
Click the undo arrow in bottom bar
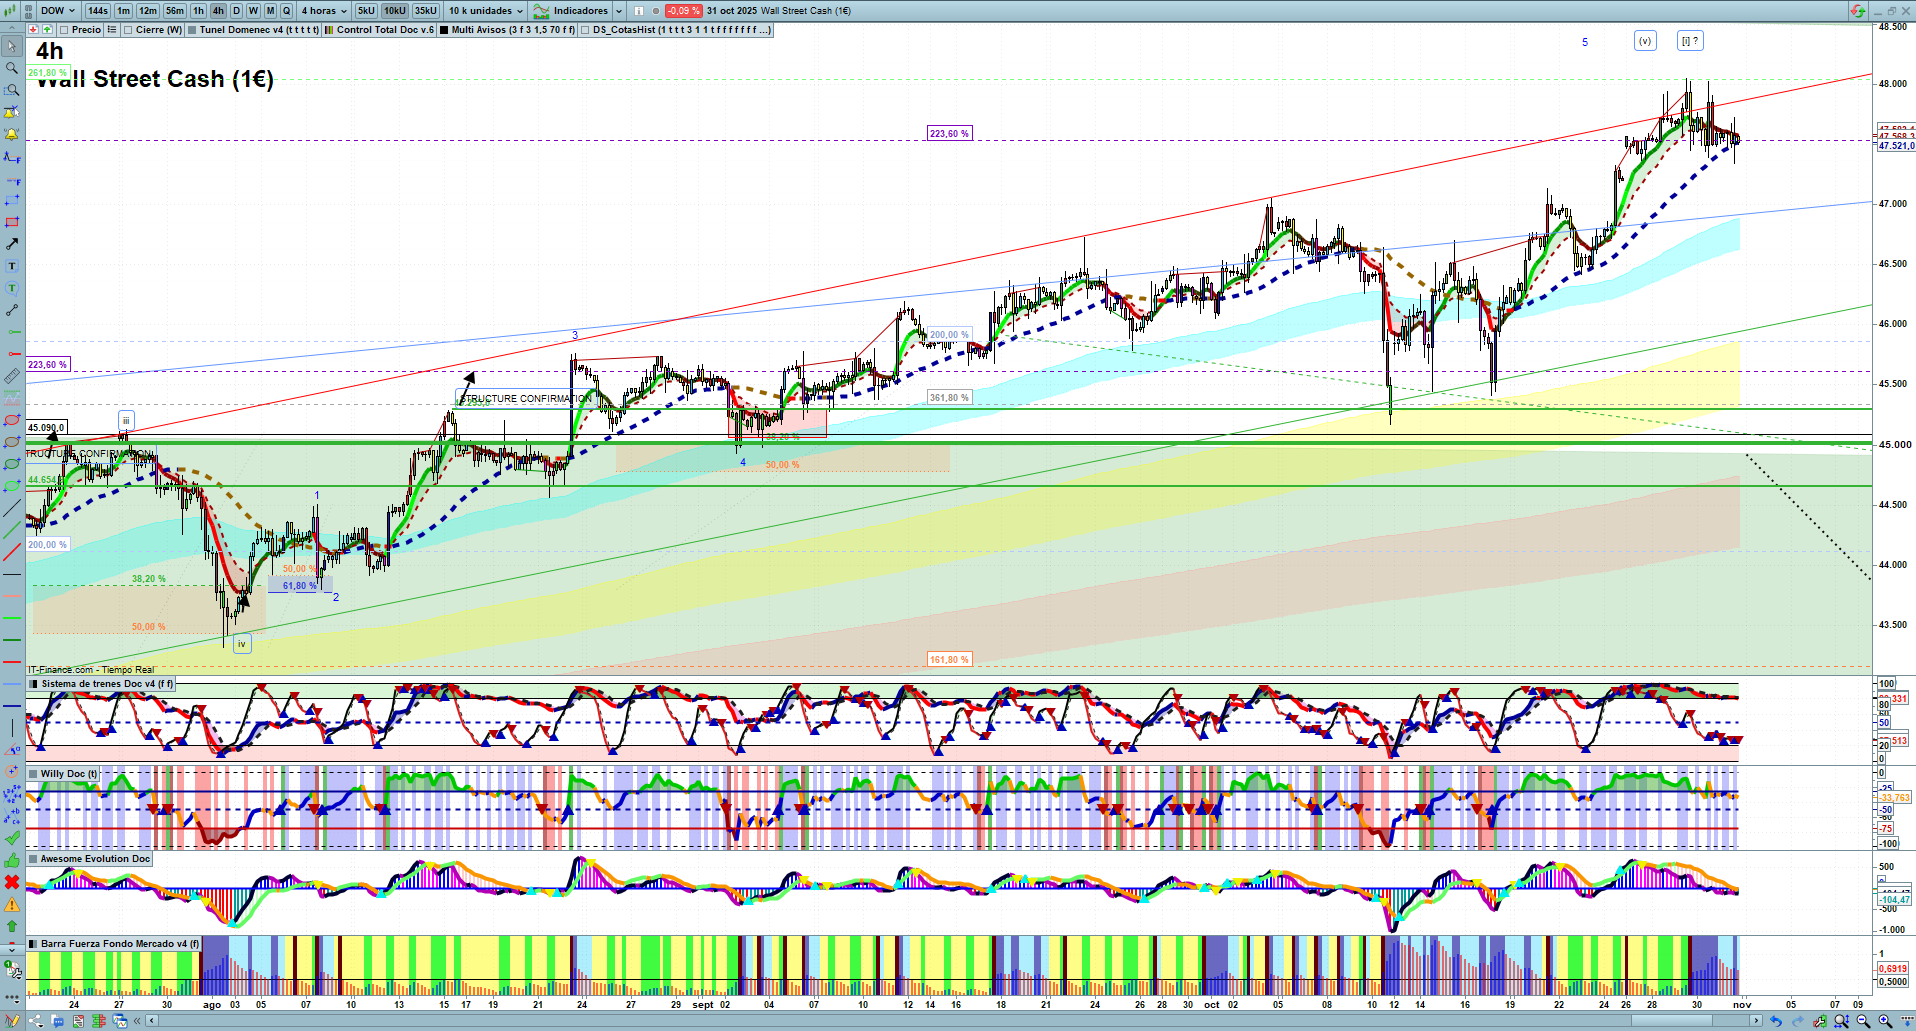coord(1776,1021)
